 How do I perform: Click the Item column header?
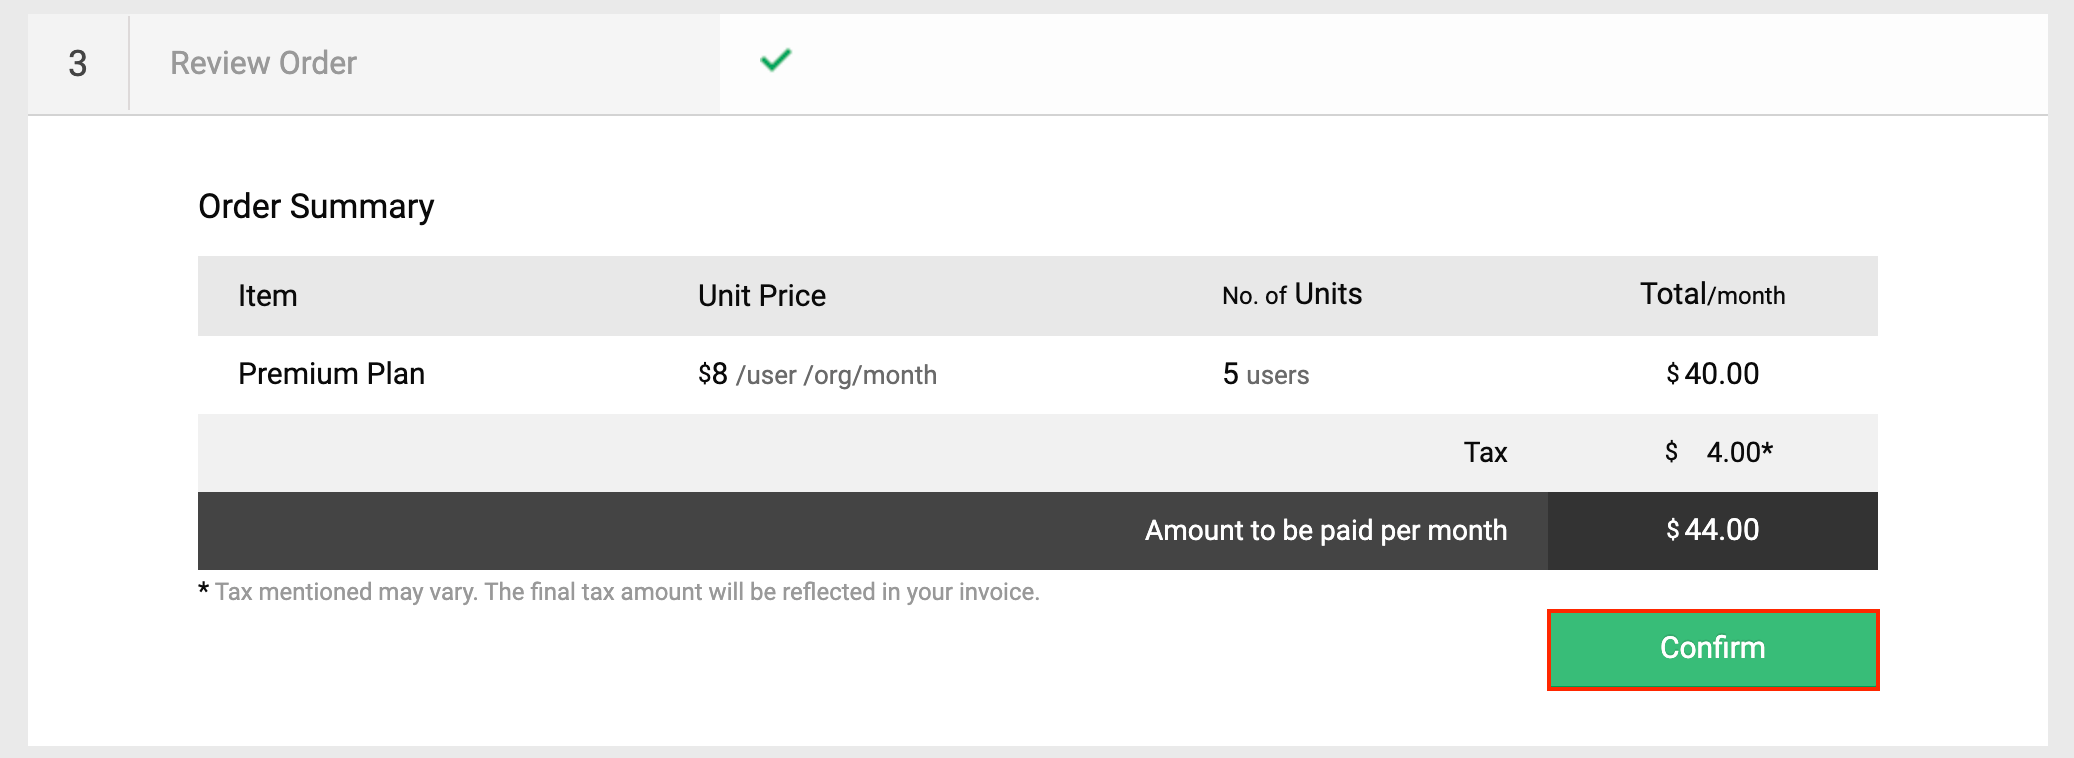coord(267,296)
